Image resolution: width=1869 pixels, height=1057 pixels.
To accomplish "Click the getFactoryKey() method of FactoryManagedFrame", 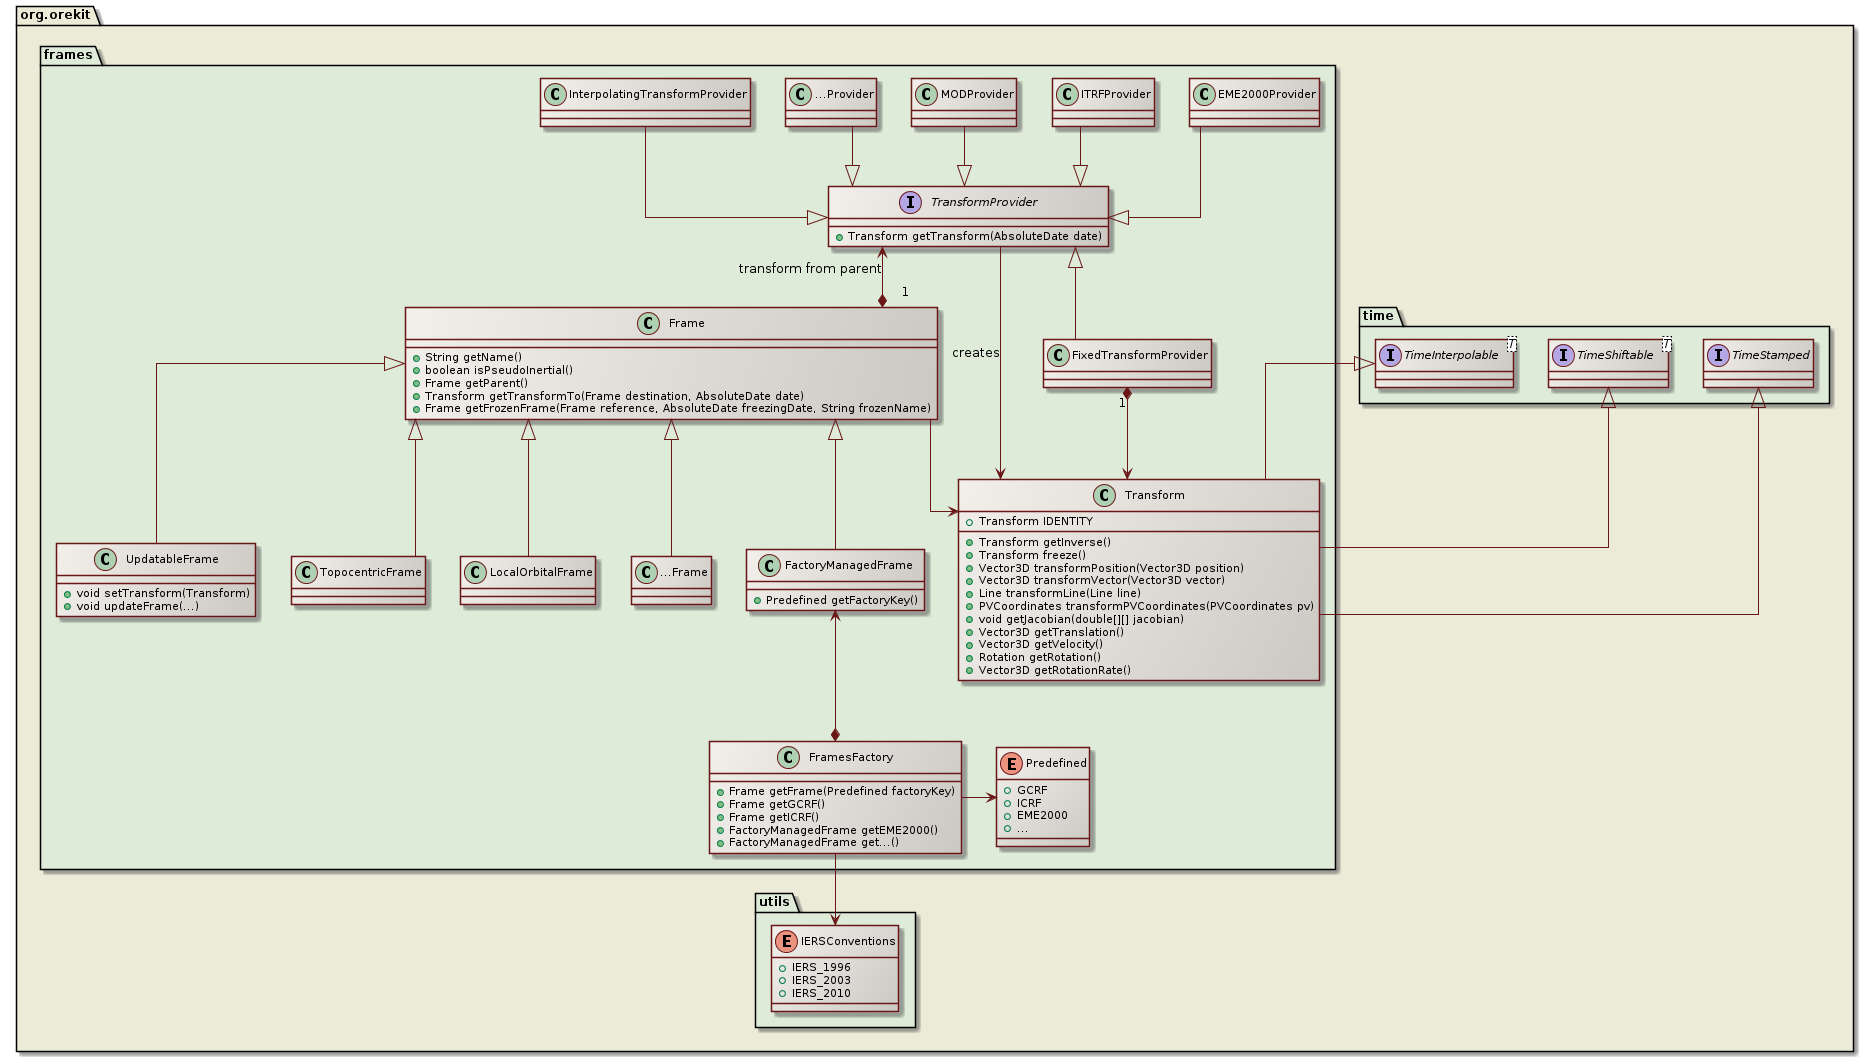I will tap(841, 600).
